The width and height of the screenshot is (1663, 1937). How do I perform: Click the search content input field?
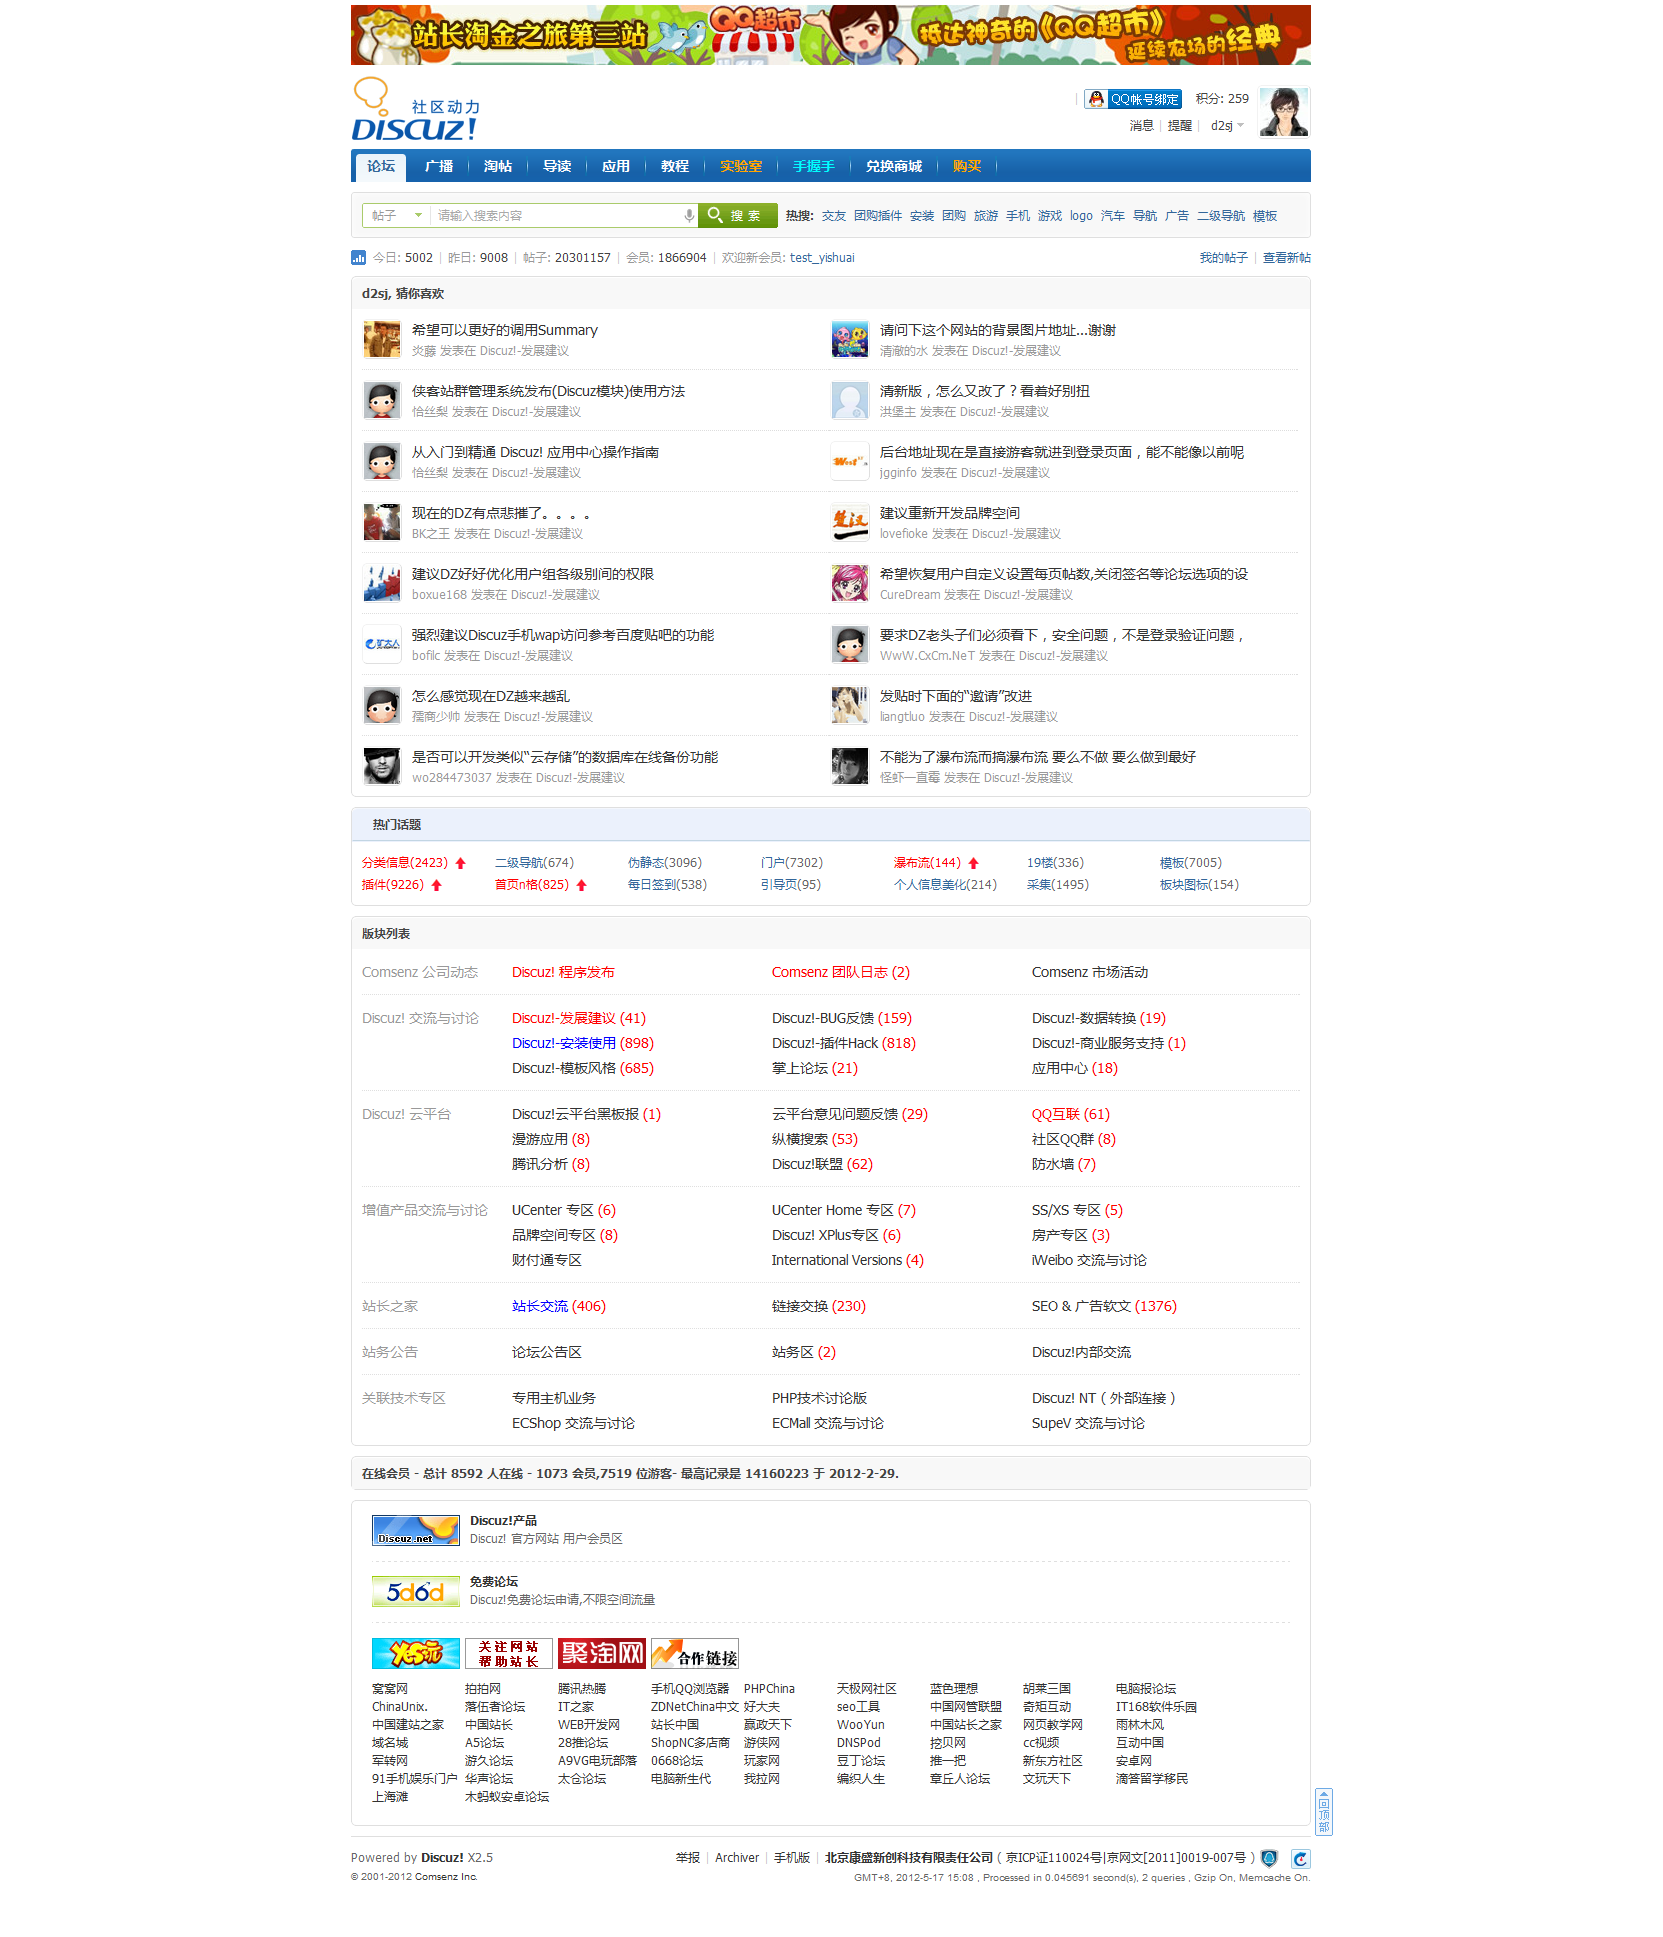tap(557, 216)
